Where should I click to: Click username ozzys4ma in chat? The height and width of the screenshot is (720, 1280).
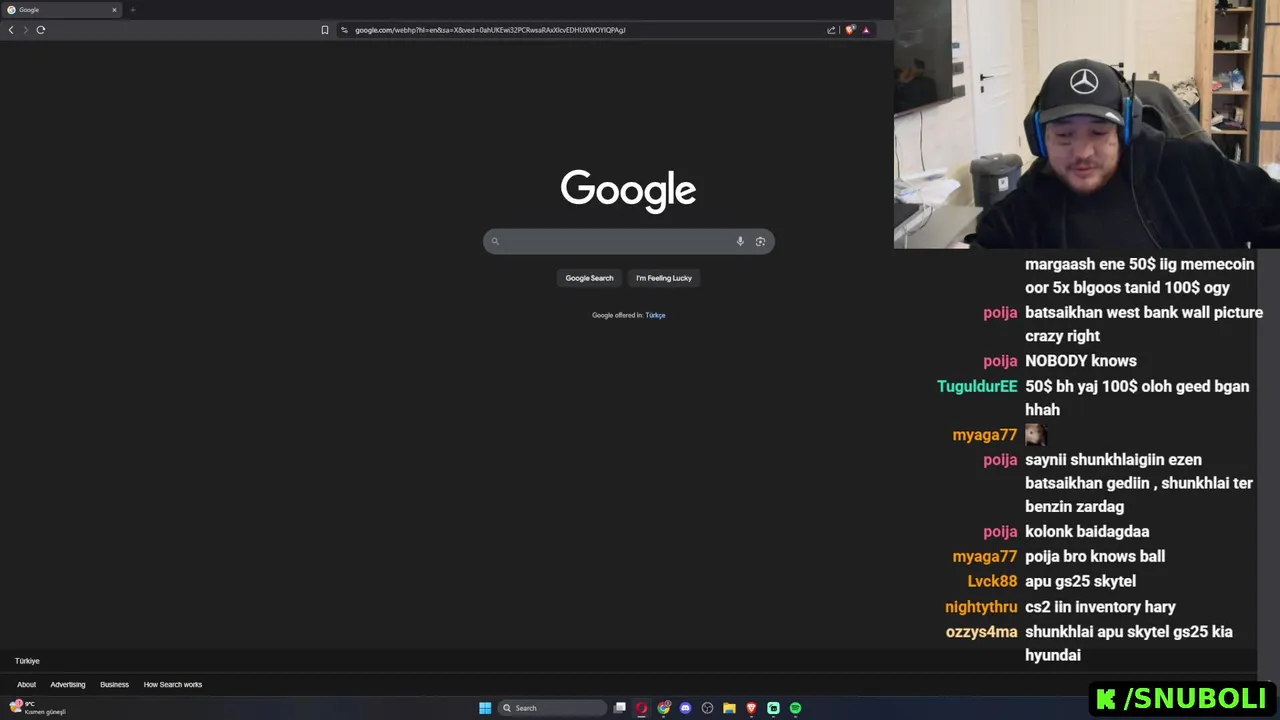pos(981,632)
